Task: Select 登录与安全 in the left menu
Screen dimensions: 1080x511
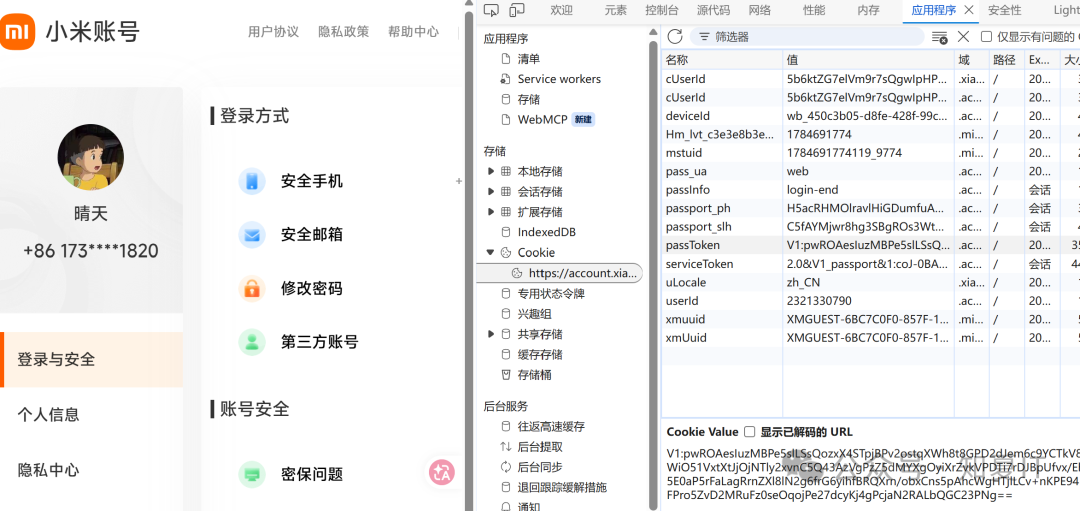Action: [x=92, y=359]
